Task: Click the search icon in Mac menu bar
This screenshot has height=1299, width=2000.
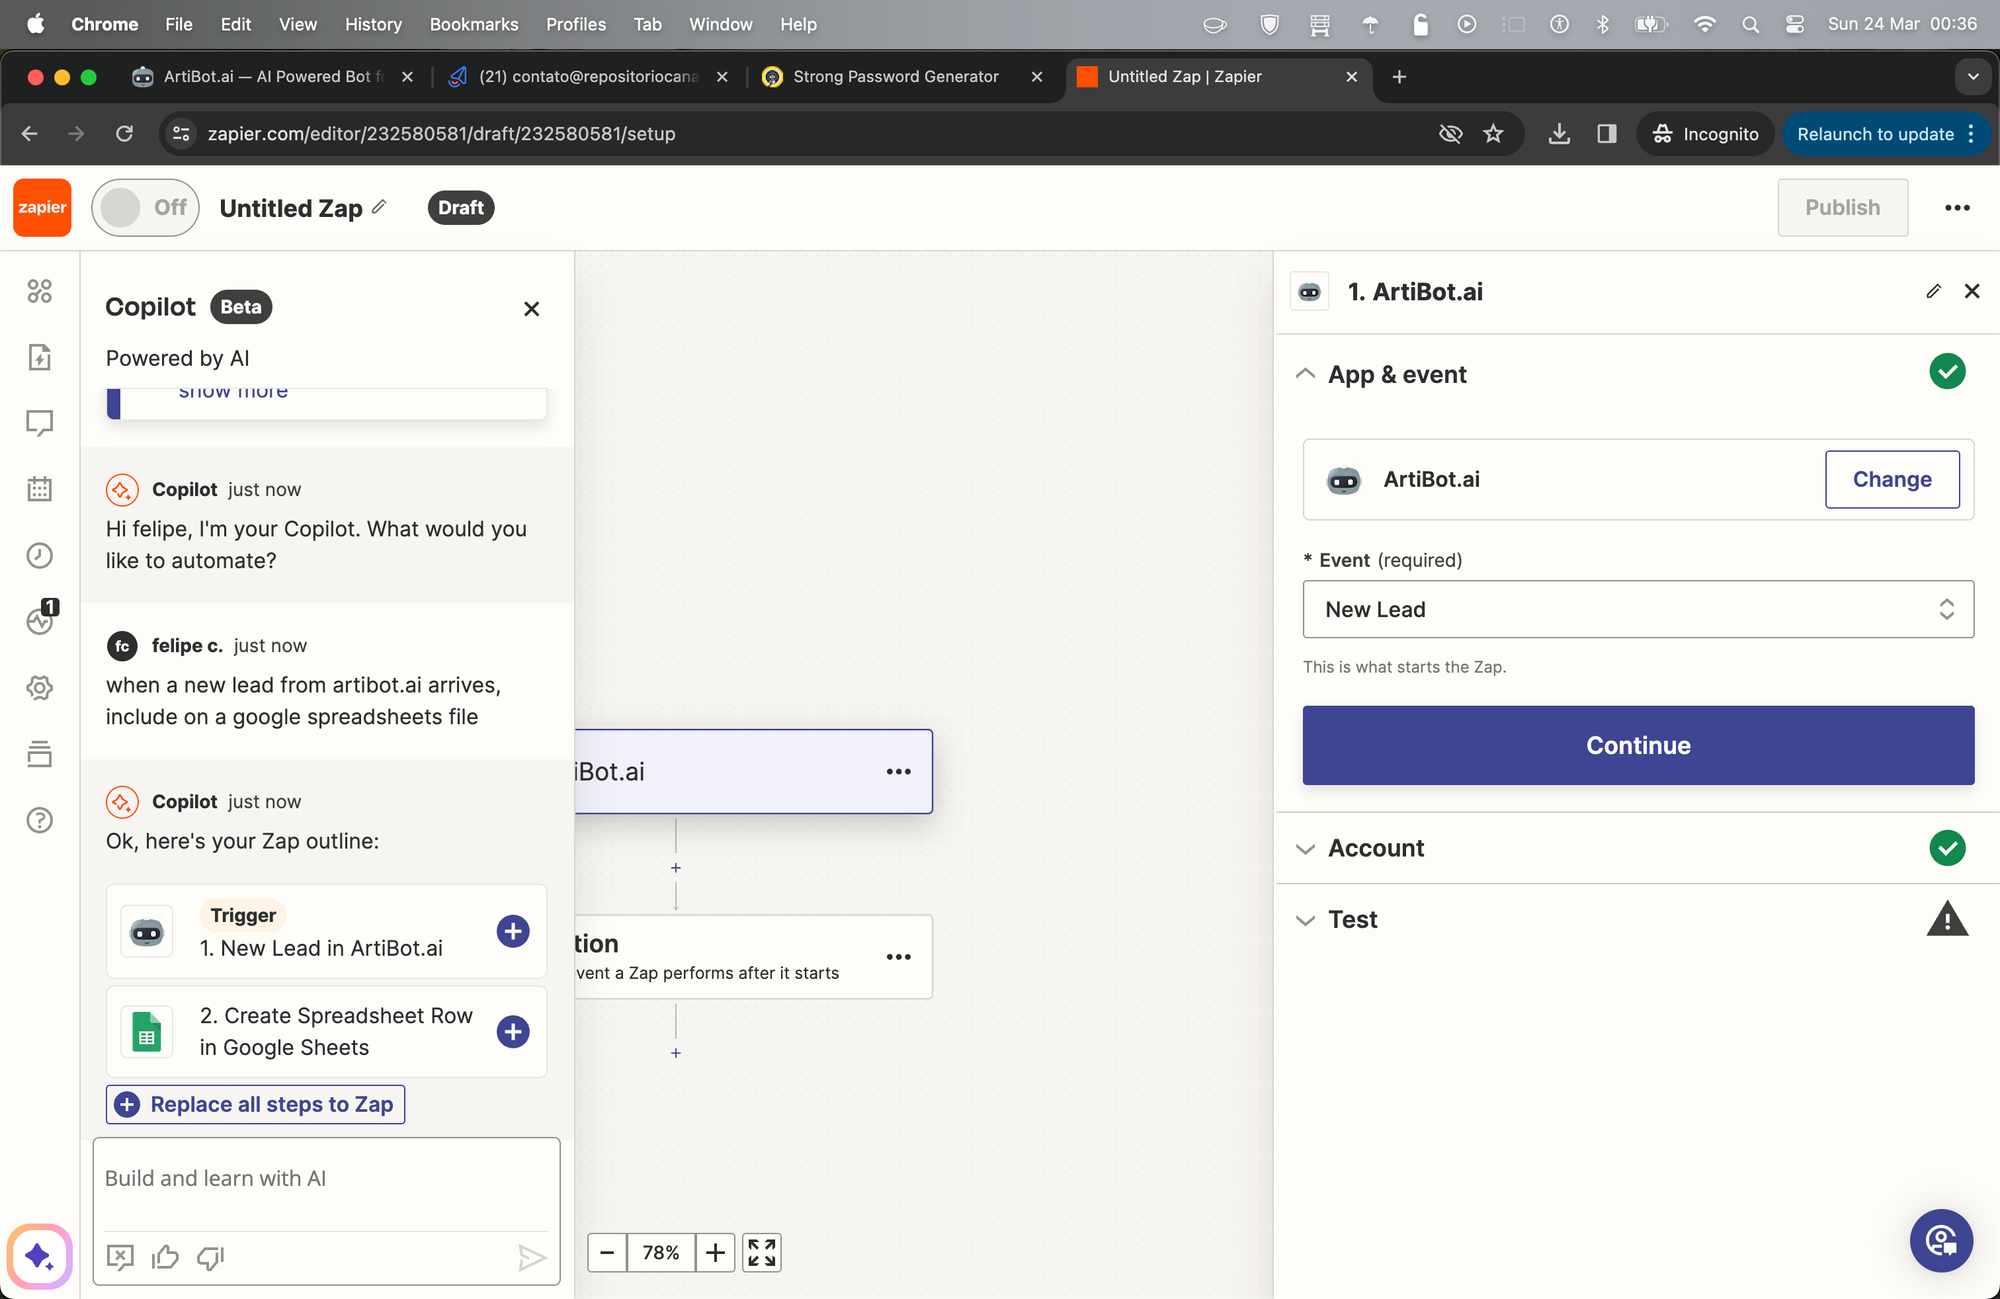Action: [1749, 23]
